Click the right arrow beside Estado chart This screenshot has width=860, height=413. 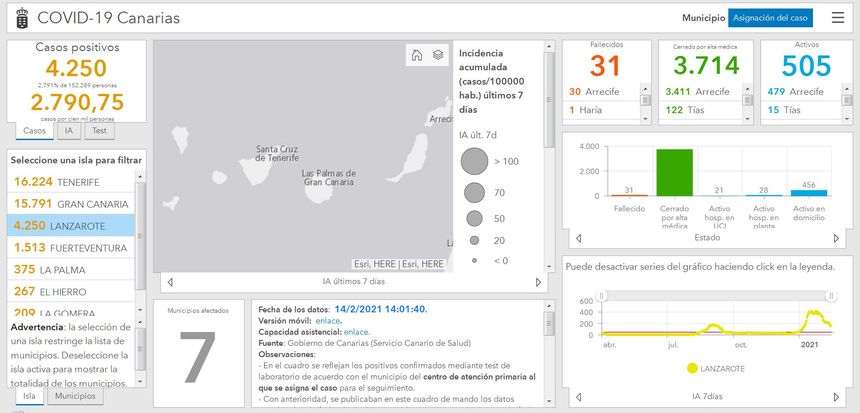click(x=838, y=239)
